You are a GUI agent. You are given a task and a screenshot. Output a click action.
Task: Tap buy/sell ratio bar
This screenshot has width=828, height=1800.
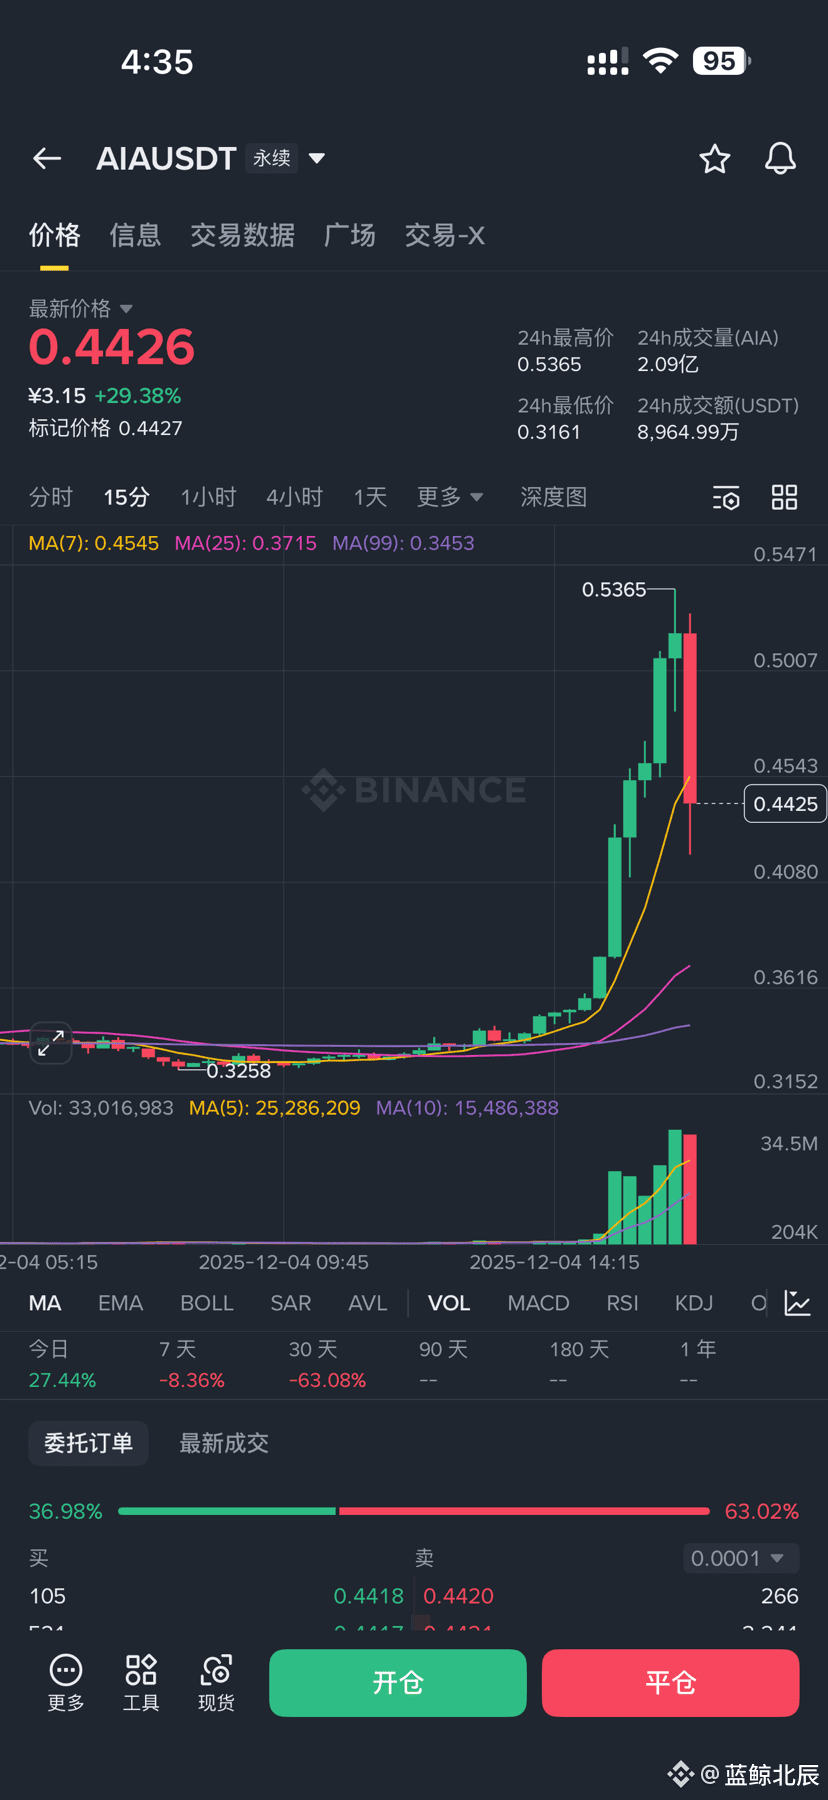click(414, 1511)
